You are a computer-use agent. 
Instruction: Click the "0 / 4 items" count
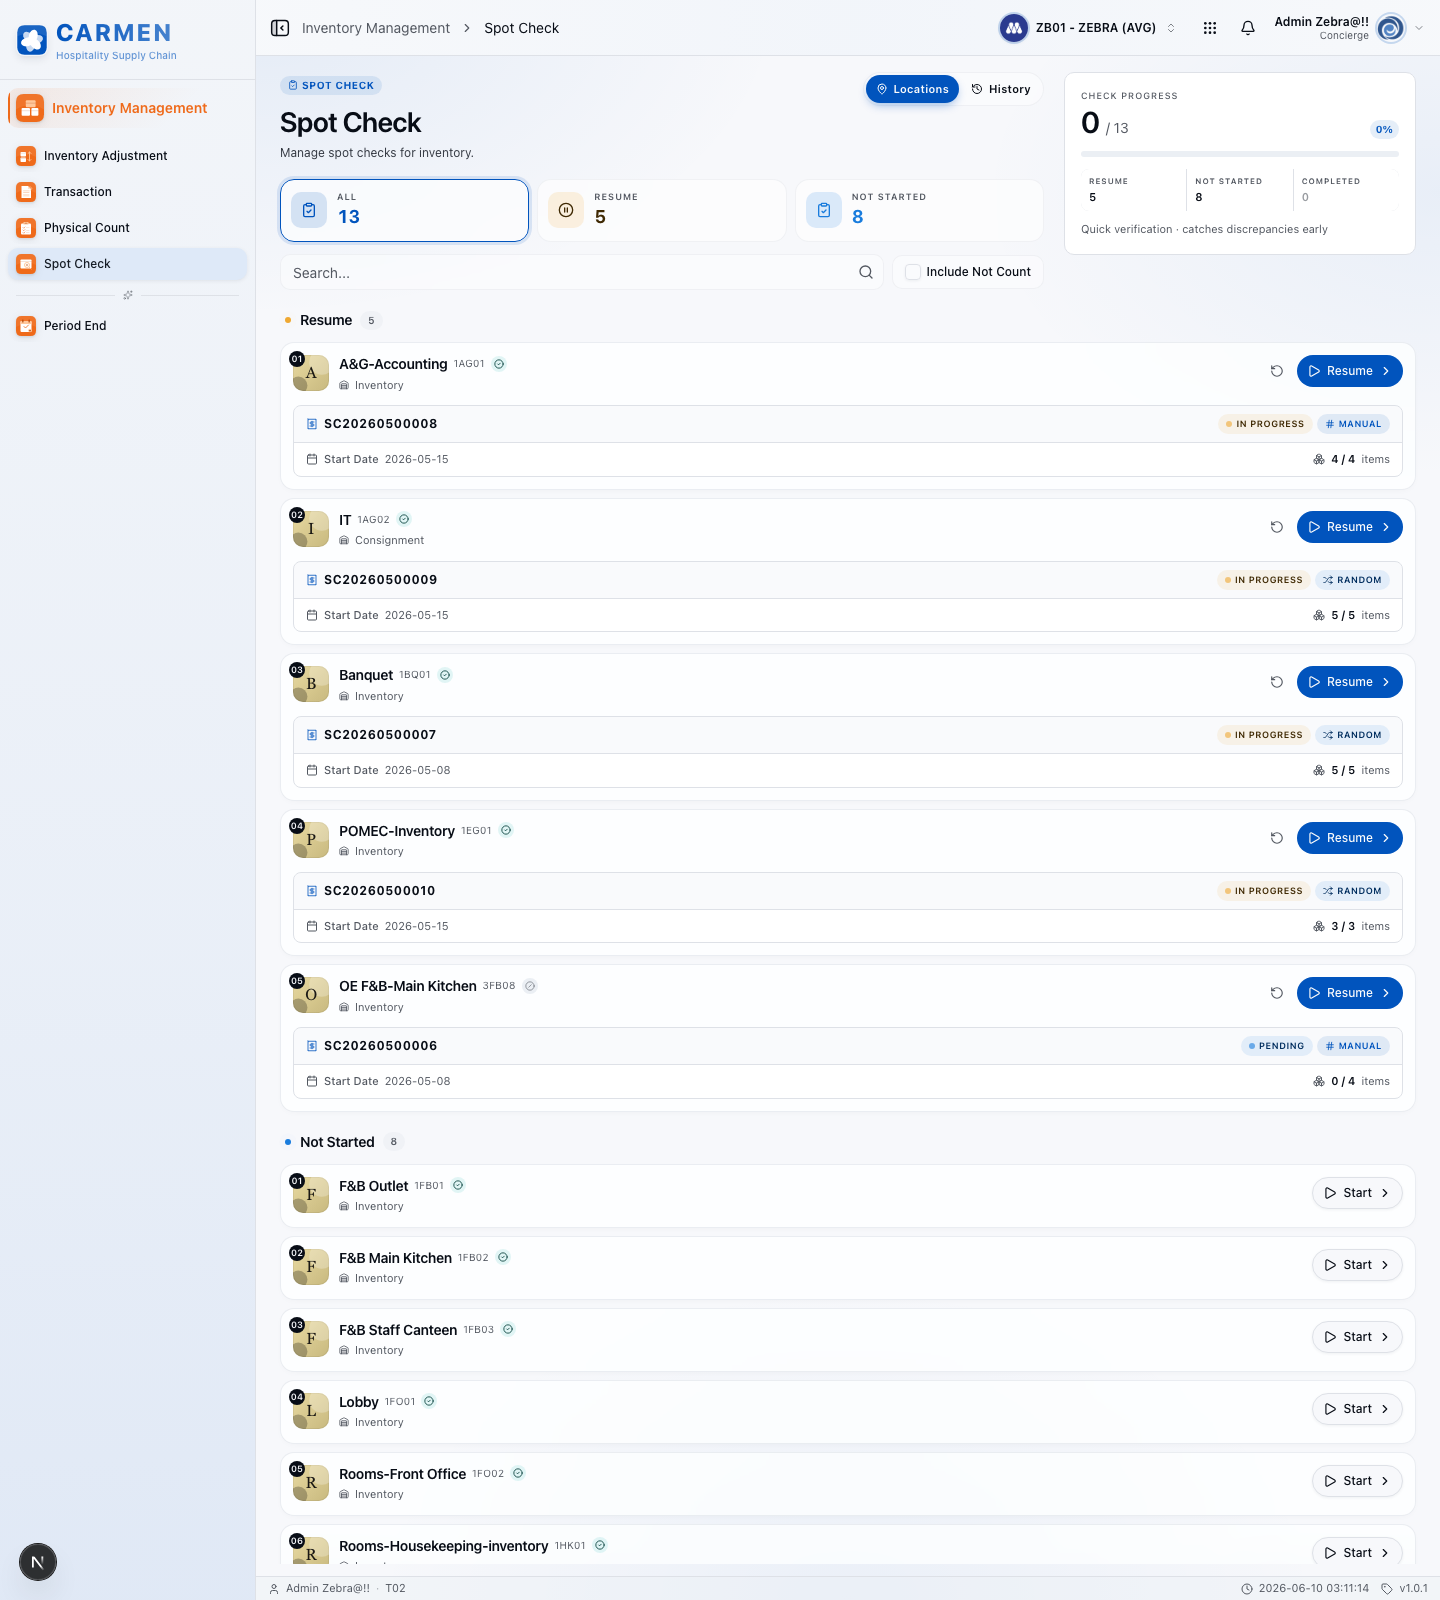pyautogui.click(x=1351, y=1081)
